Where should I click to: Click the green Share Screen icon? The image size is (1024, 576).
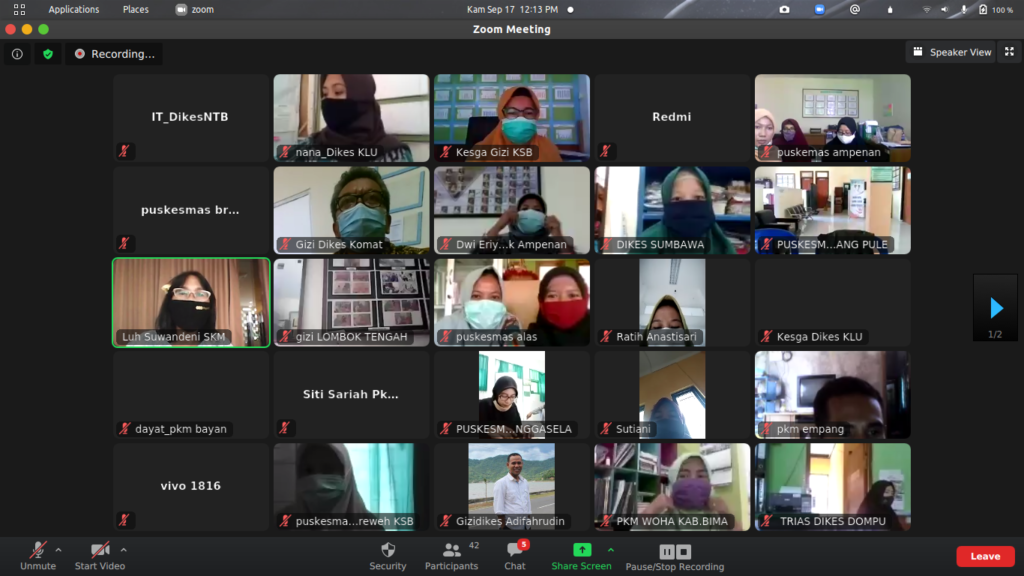(581, 550)
